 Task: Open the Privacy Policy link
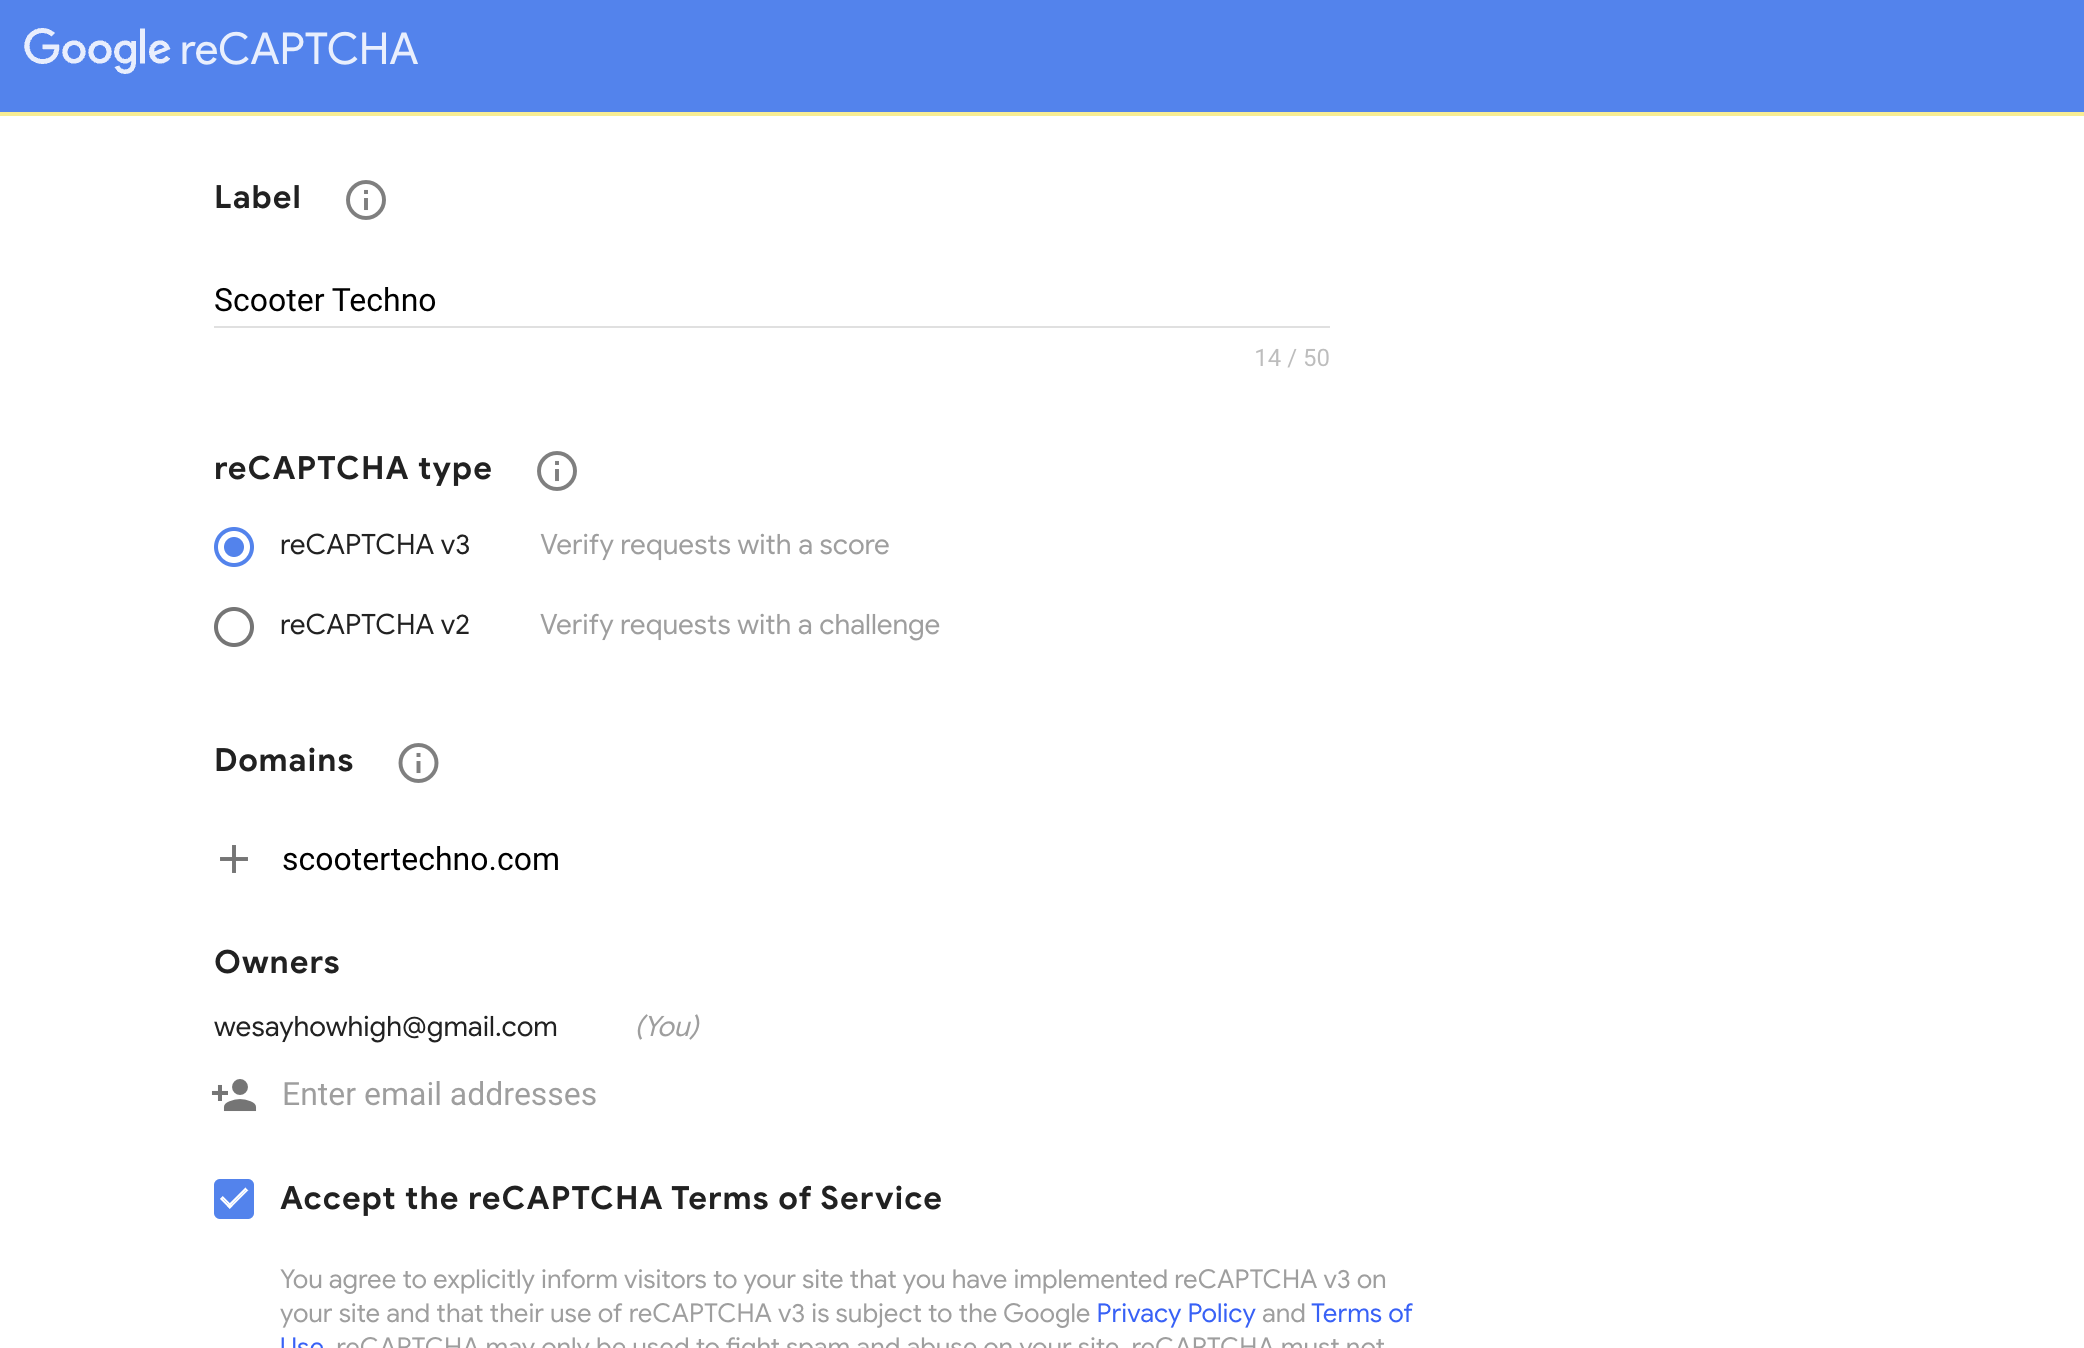tap(1174, 1313)
